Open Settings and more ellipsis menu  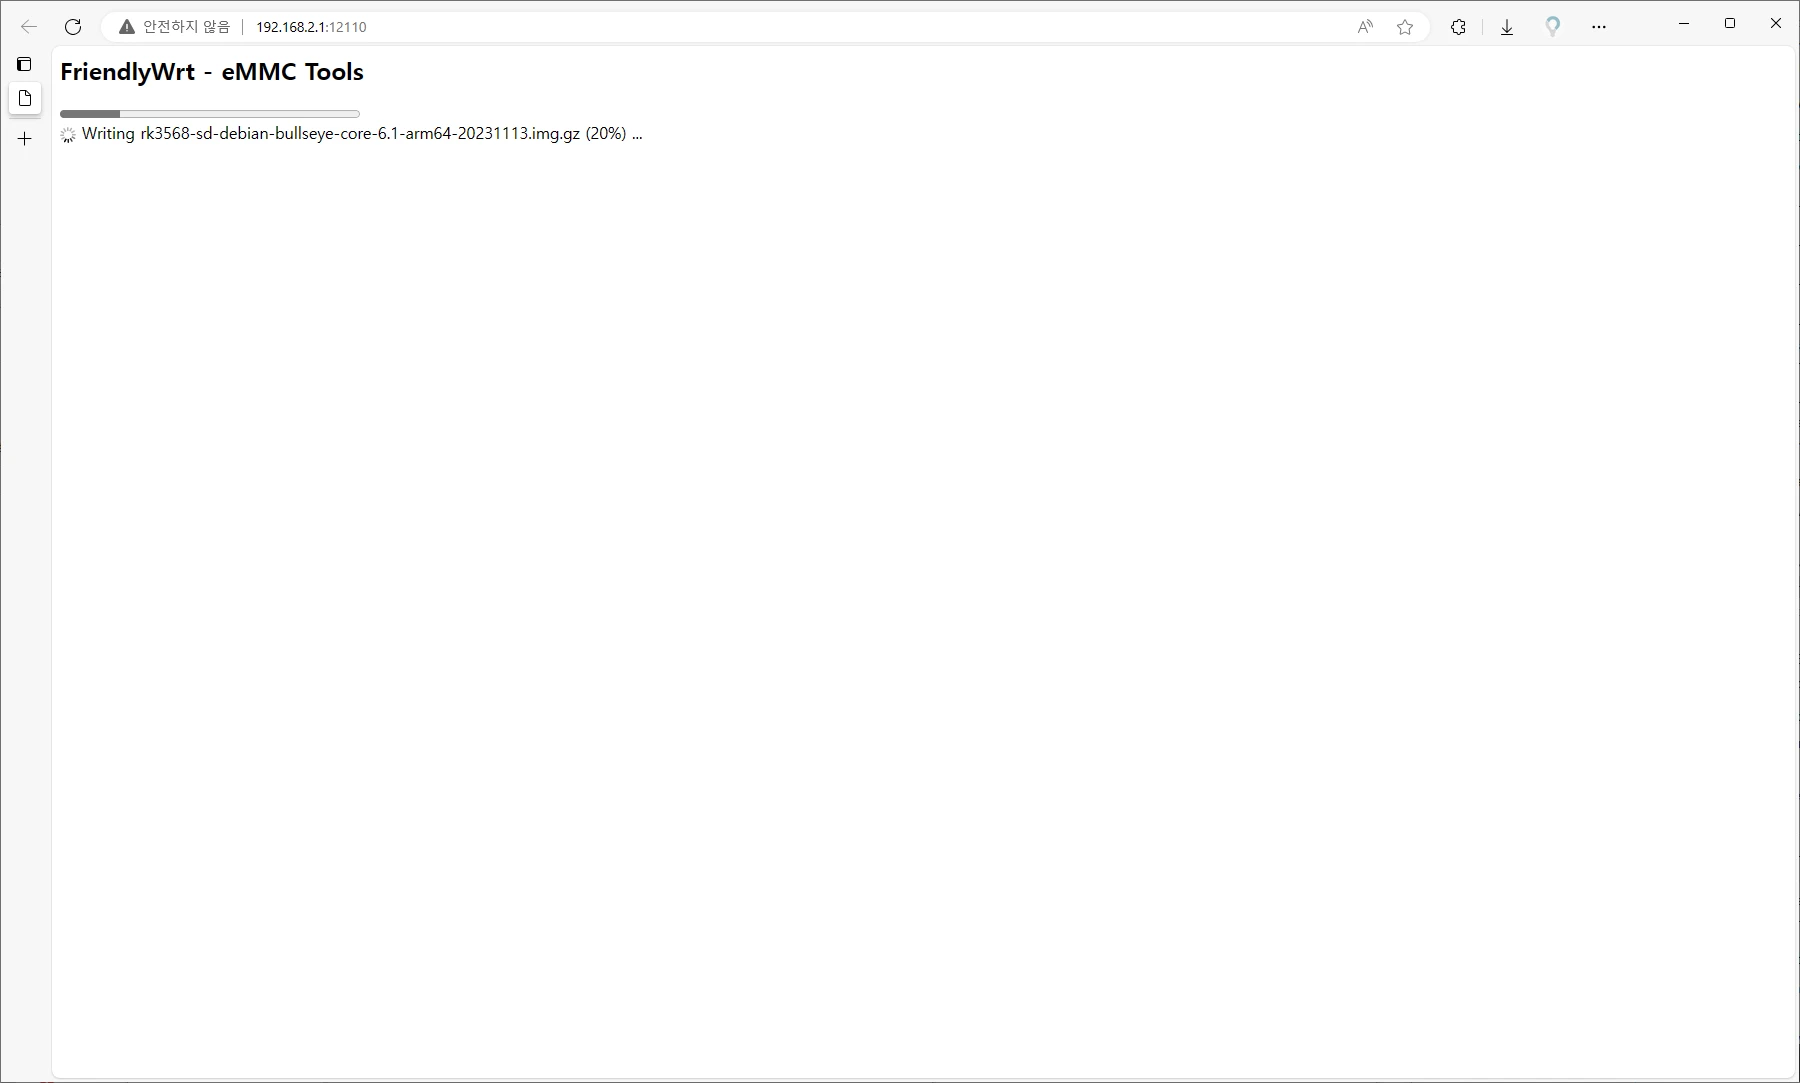(1599, 27)
